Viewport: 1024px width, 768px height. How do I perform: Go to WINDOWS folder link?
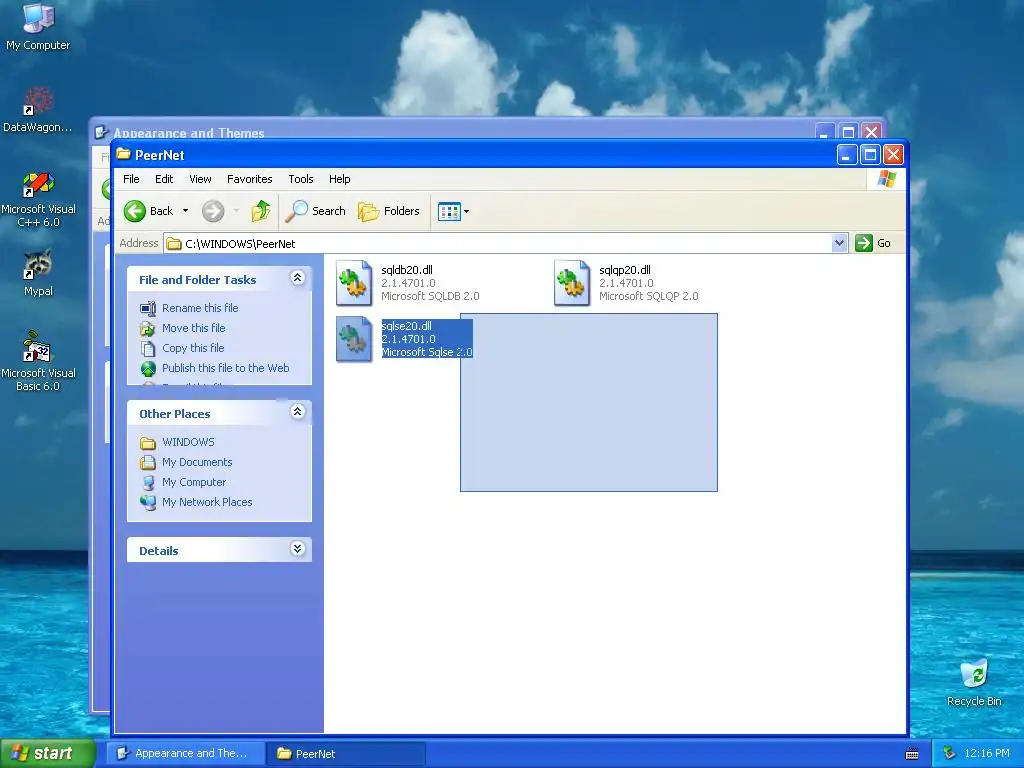188,442
